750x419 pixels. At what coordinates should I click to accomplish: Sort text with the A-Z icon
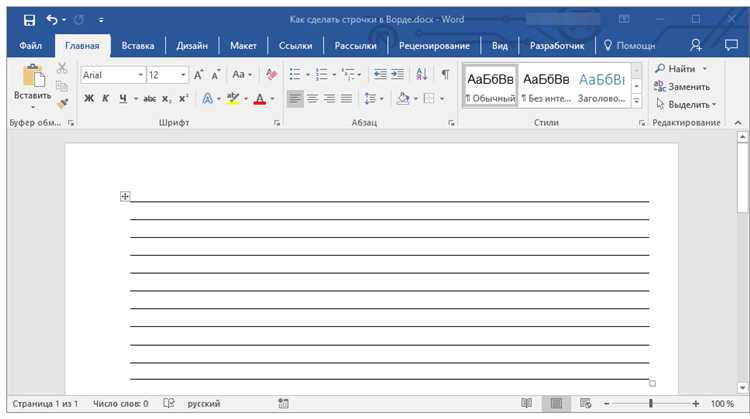pos(421,74)
